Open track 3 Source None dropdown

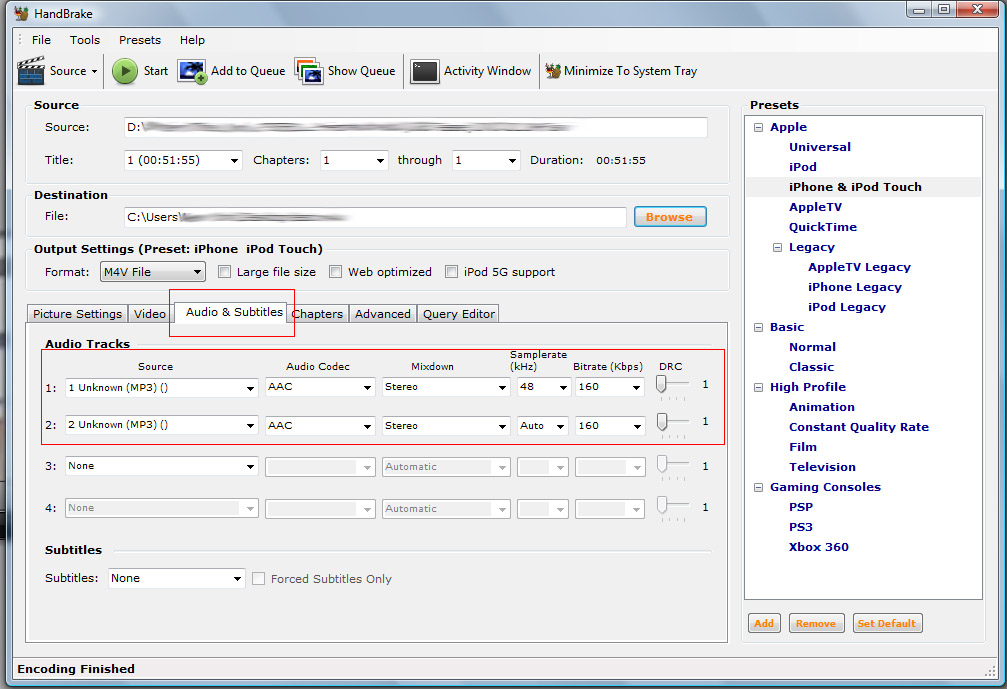[161, 466]
